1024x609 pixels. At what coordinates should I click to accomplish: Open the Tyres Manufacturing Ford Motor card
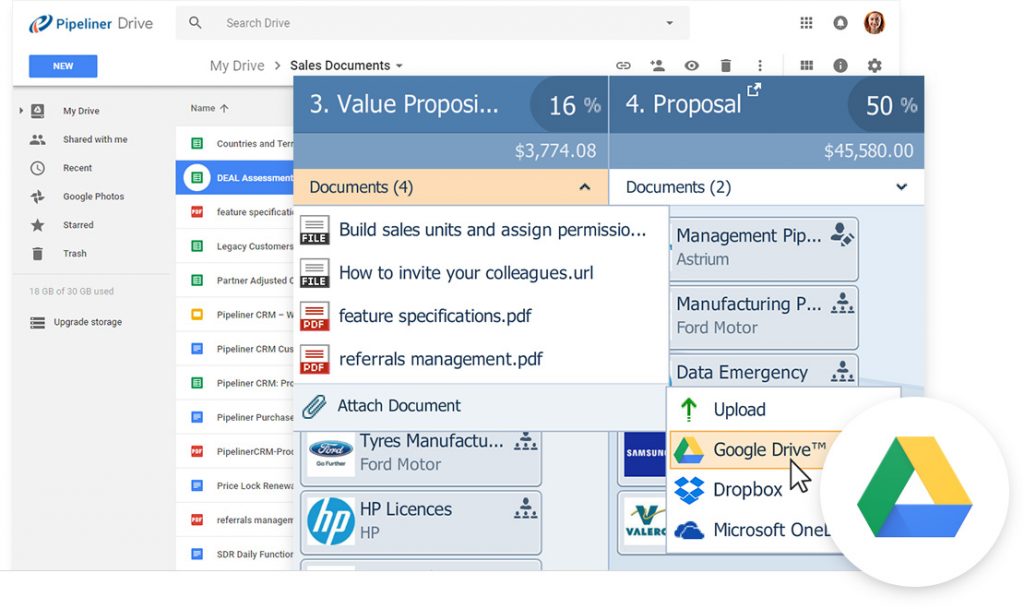point(421,457)
